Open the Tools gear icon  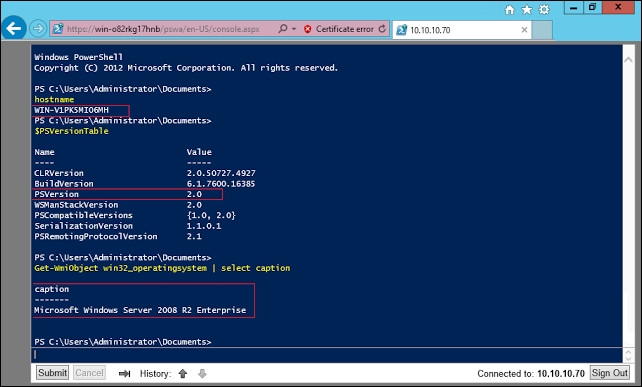click(x=544, y=9)
